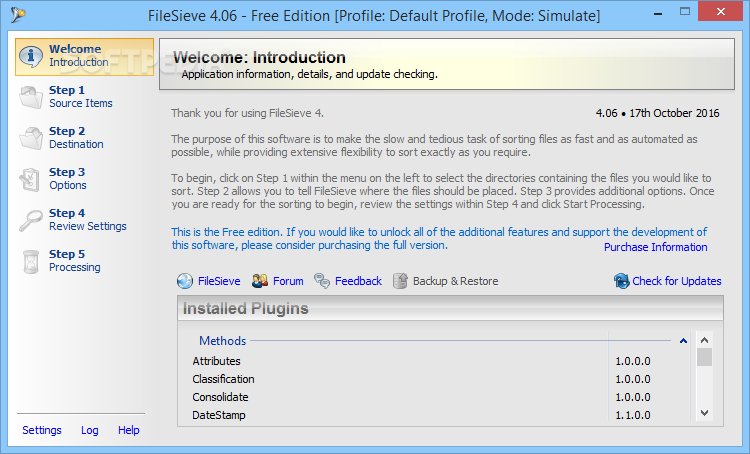This screenshot has height=454, width=750.
Task: Click the Installed Plugins header
Action: [x=450, y=309]
